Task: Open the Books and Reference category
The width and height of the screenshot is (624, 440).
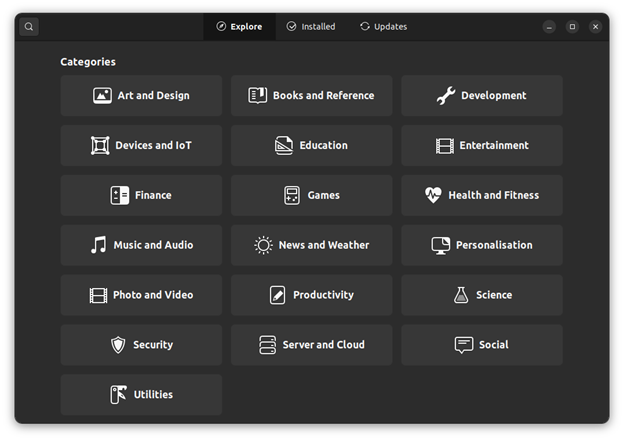Action: [x=312, y=95]
